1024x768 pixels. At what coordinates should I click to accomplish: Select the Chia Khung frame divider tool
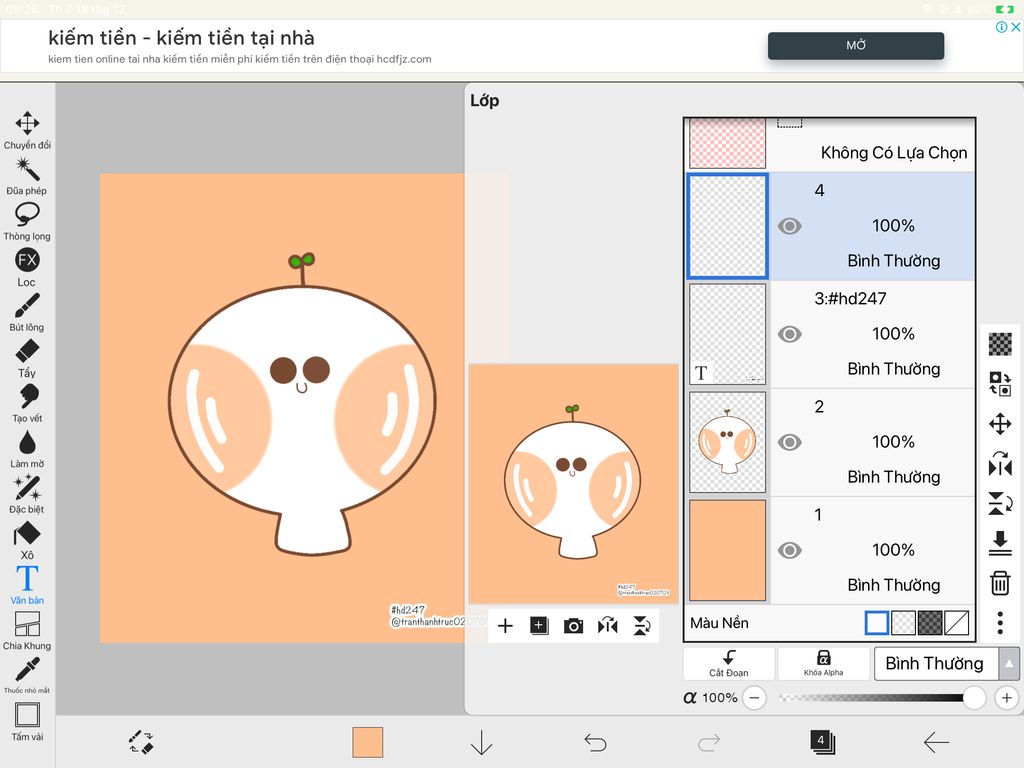point(27,631)
